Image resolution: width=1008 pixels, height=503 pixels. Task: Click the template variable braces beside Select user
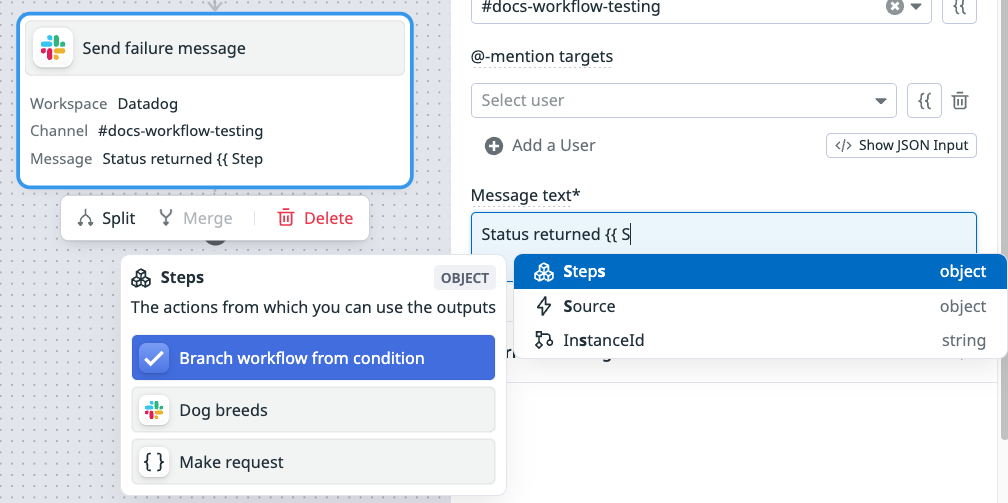[x=925, y=100]
